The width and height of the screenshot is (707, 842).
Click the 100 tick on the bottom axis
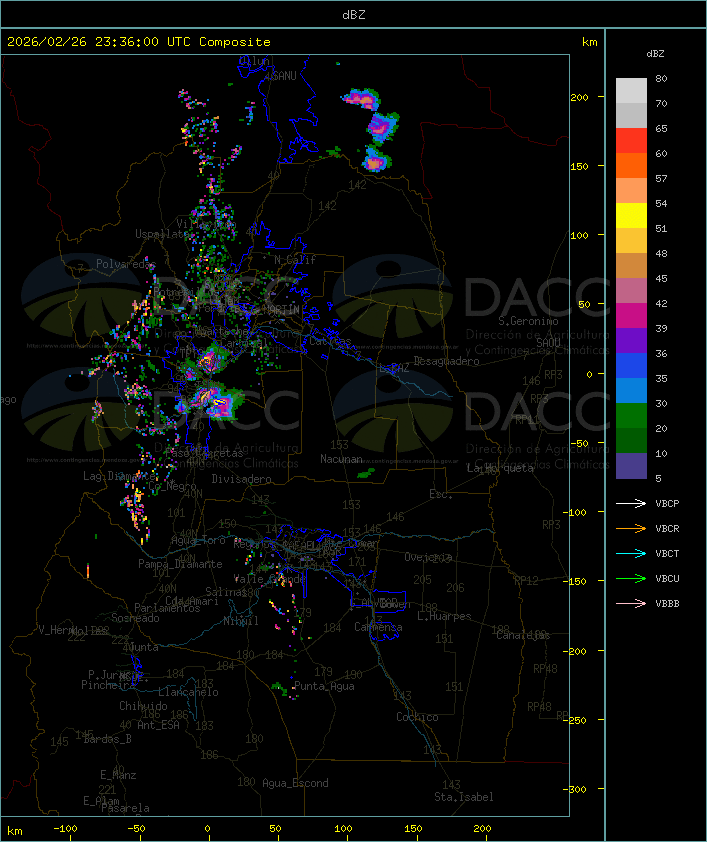click(x=343, y=829)
